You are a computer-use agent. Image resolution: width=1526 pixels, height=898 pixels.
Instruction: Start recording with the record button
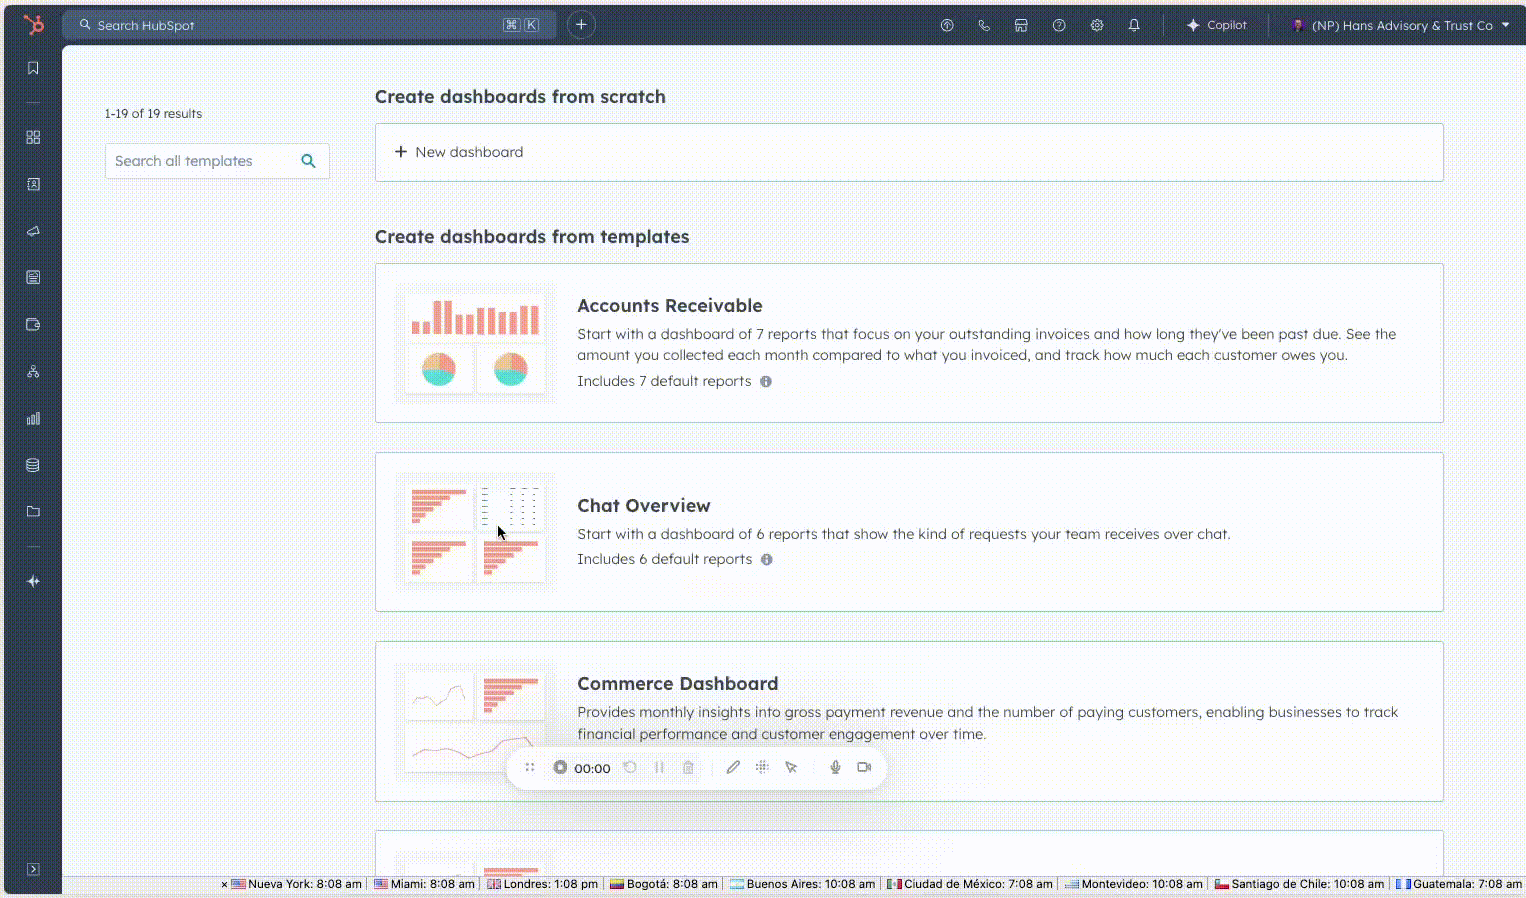coord(560,767)
